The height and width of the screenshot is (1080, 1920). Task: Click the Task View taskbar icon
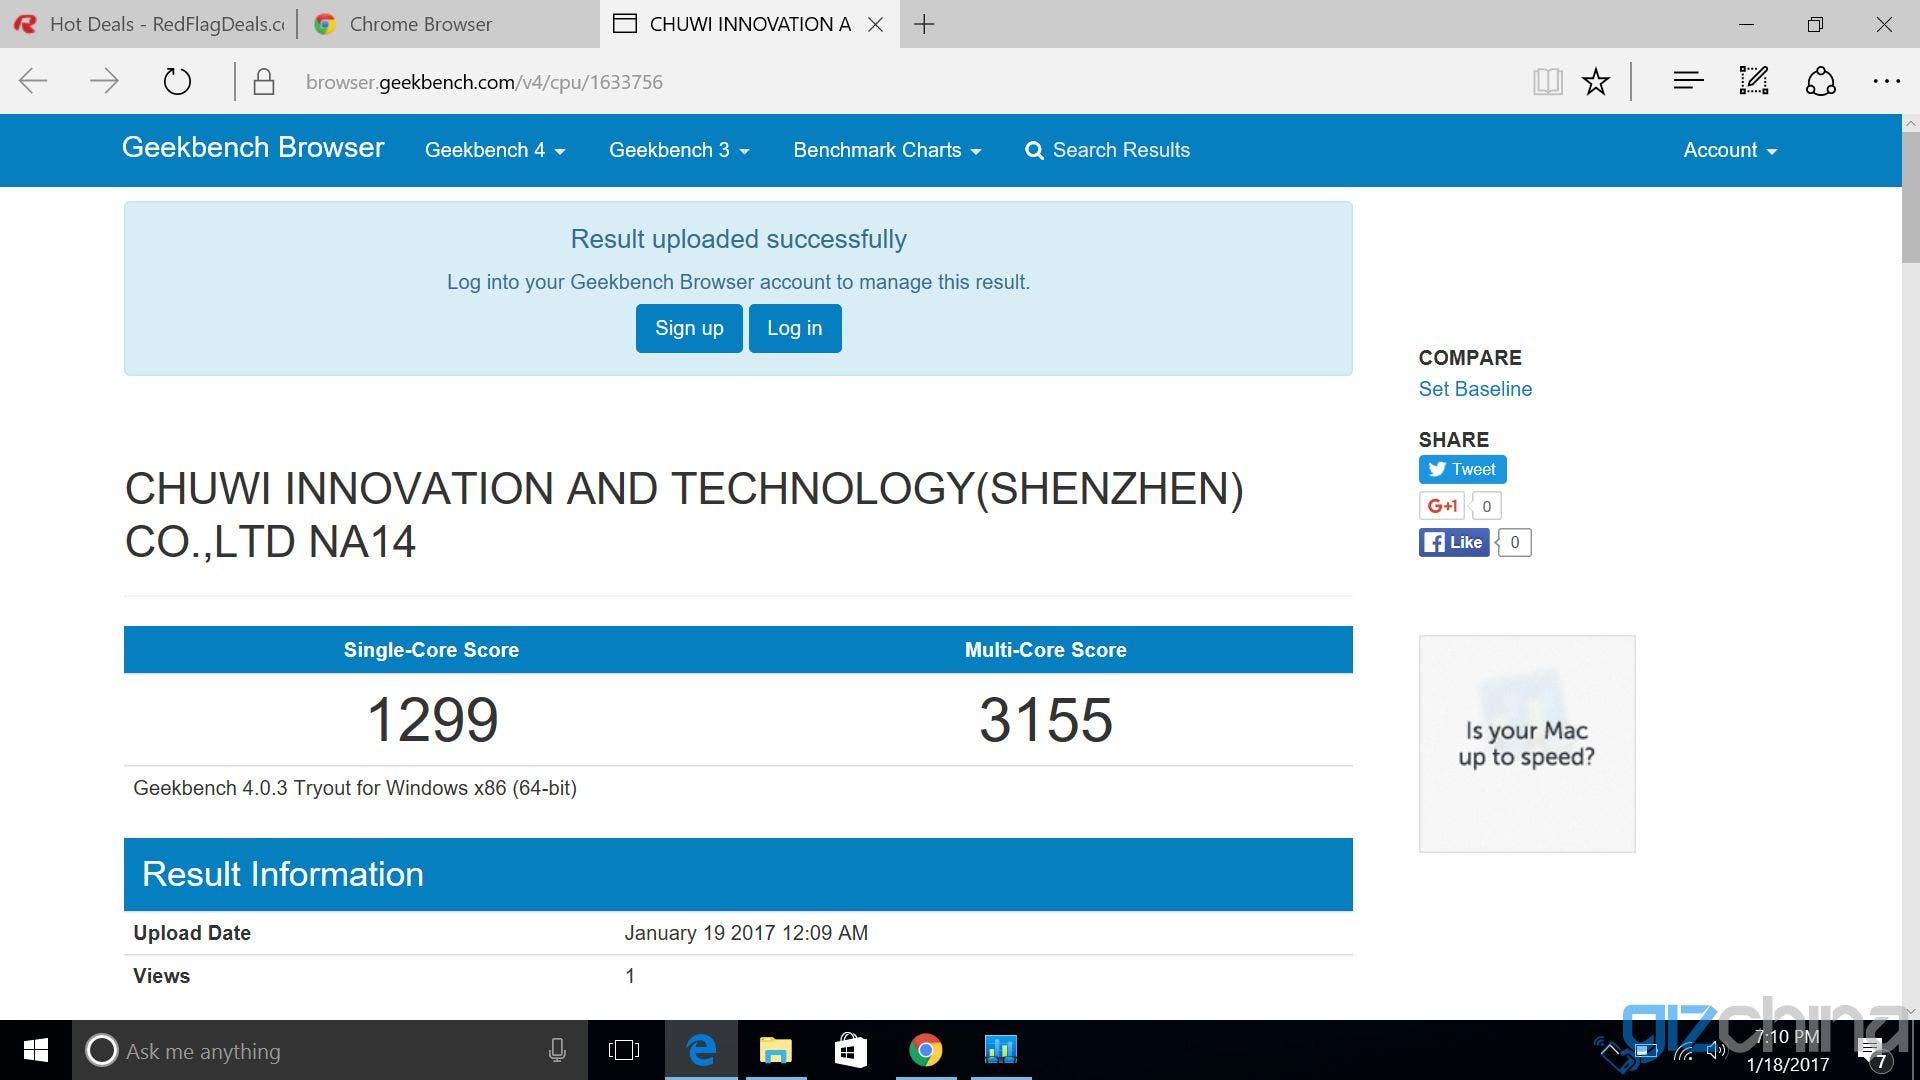point(623,1050)
